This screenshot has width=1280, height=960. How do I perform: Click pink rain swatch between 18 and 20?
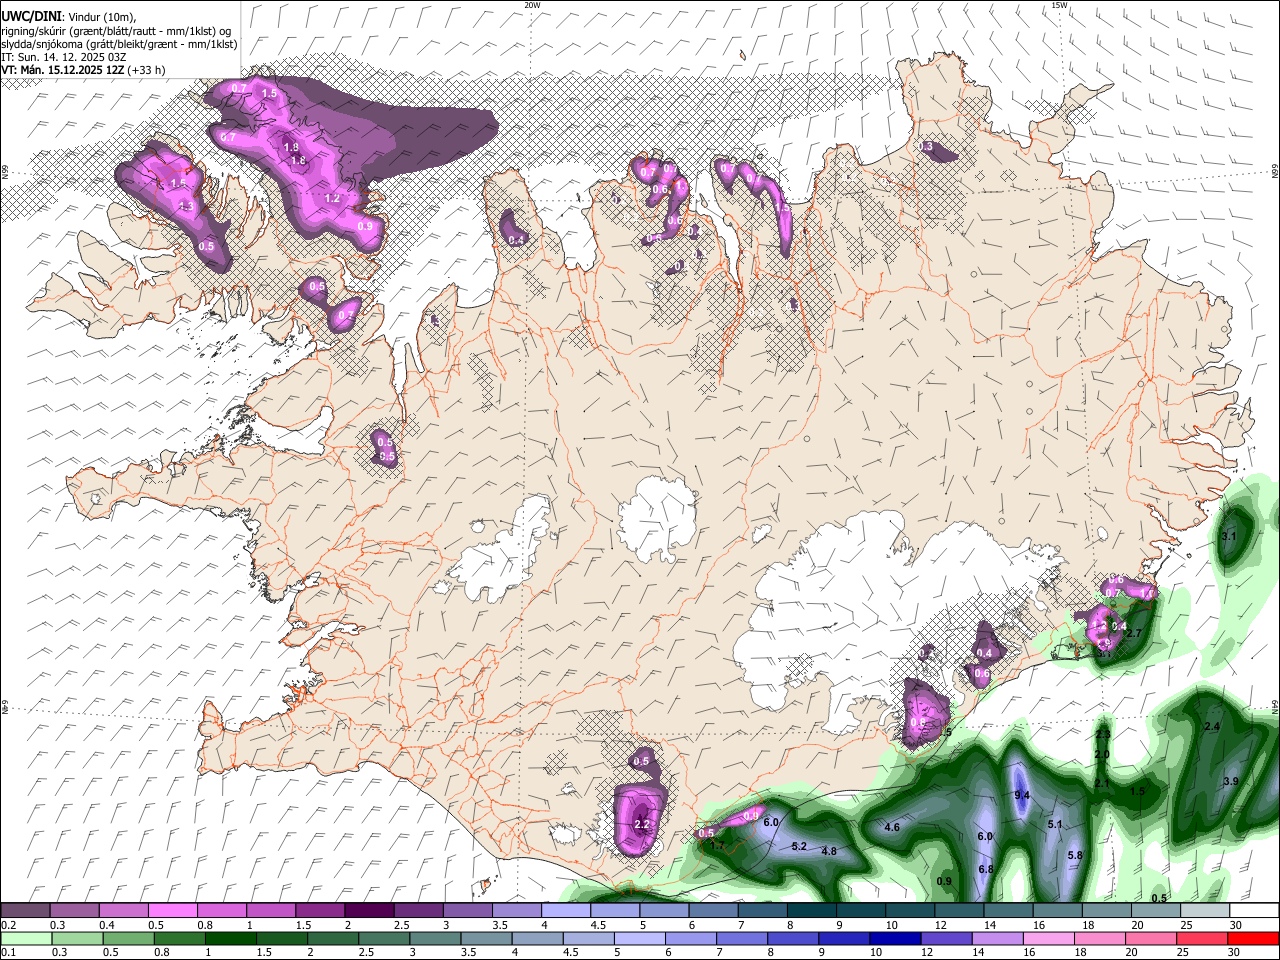coord(1099,938)
